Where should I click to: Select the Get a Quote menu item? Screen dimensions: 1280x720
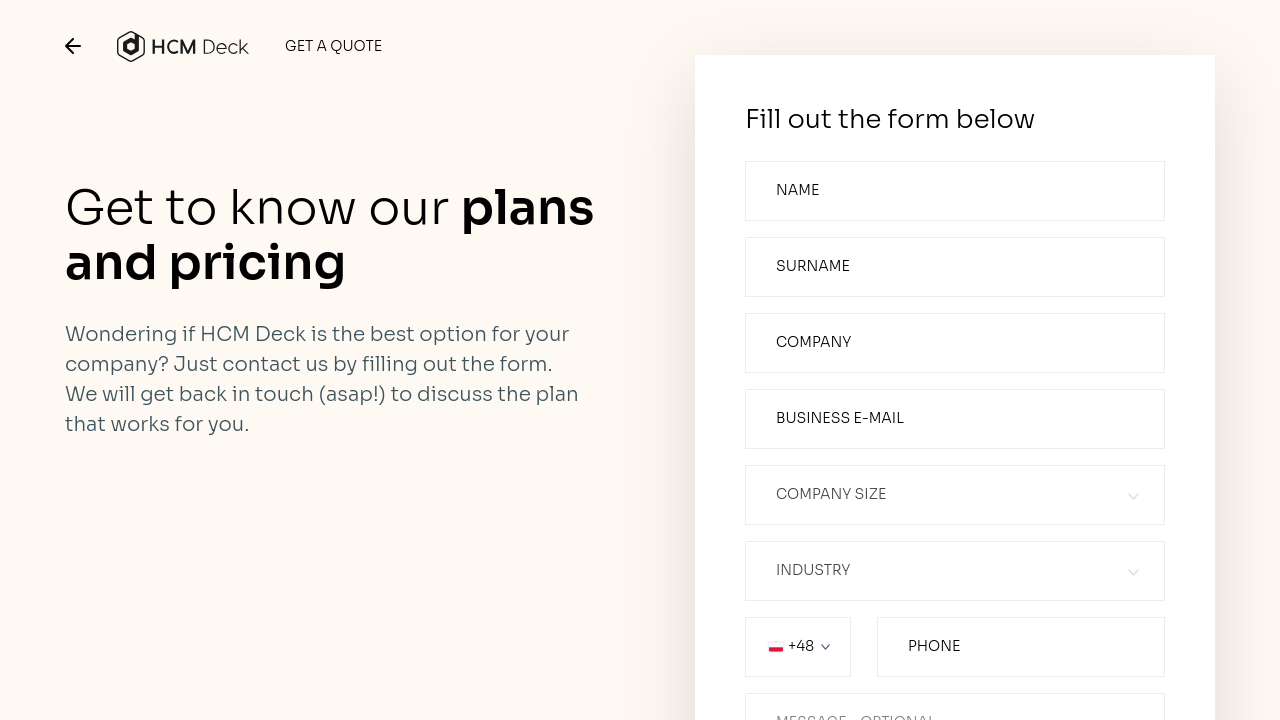click(333, 46)
